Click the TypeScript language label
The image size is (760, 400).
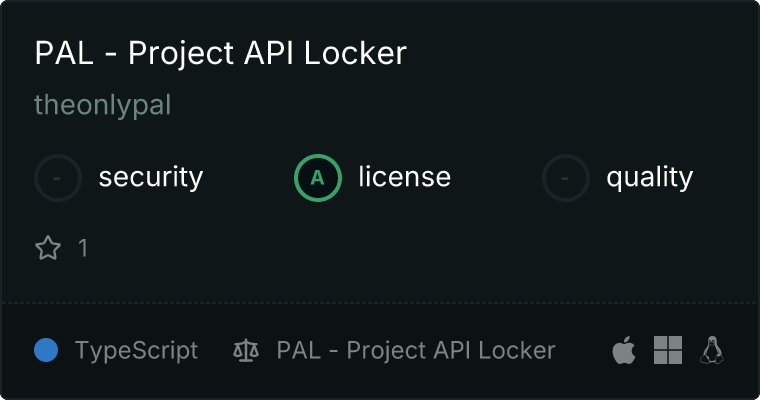(x=136, y=351)
